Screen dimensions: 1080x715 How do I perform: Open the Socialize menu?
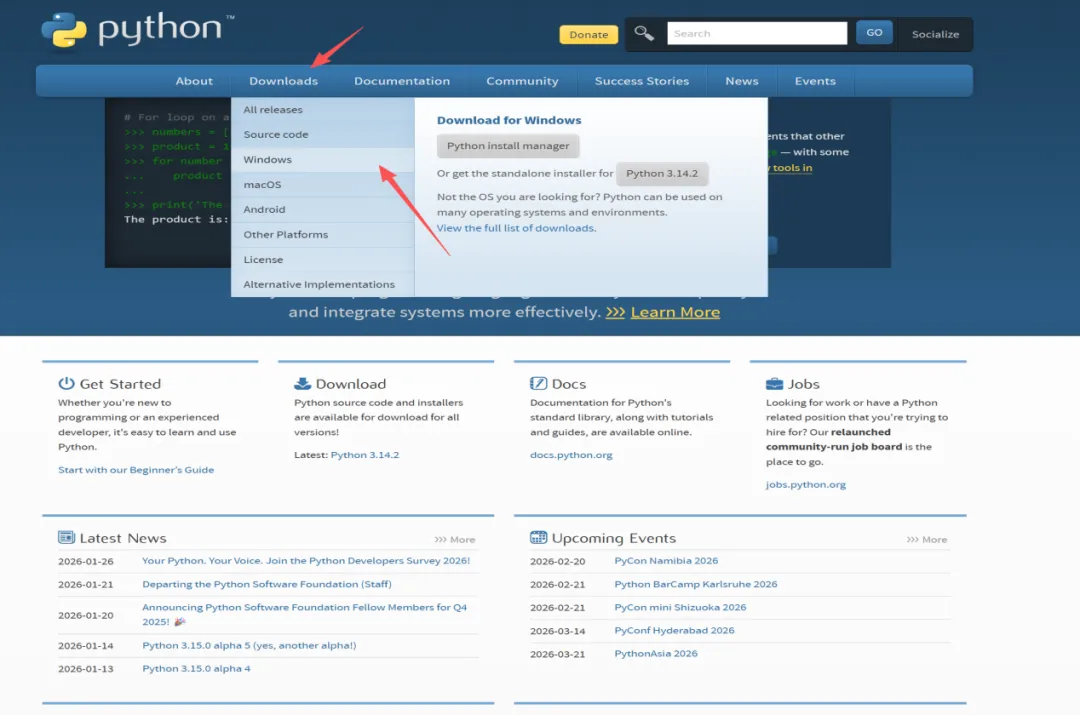tap(935, 34)
